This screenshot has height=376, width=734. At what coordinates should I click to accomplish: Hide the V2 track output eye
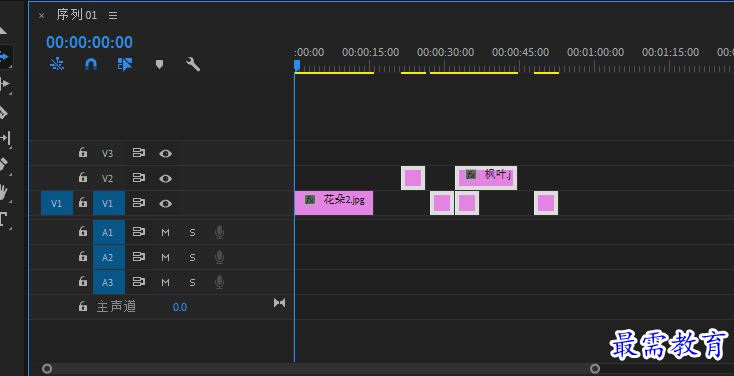point(165,178)
